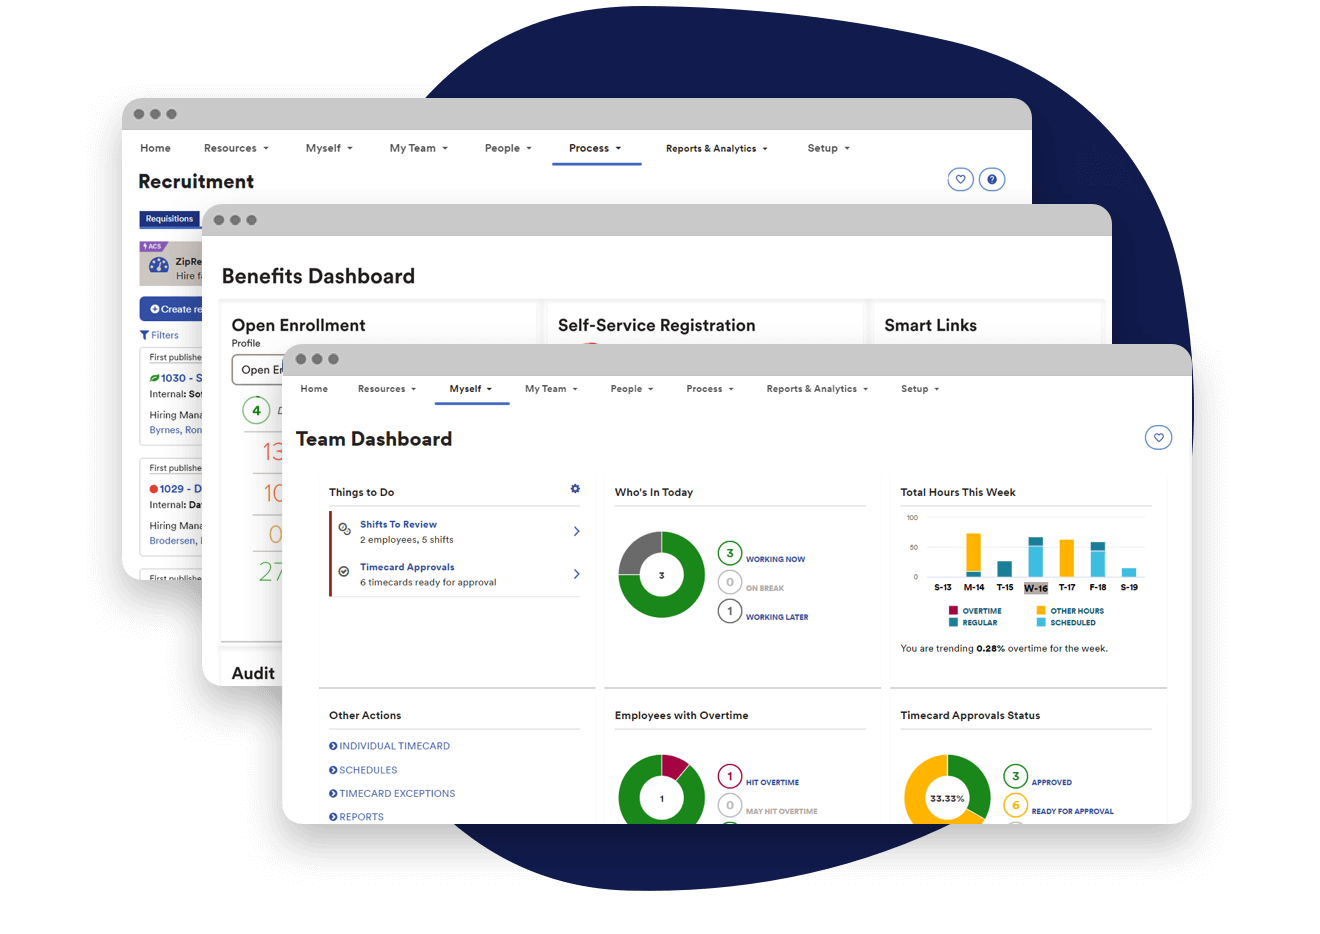Switch to the Requisitions tab
The width and height of the screenshot is (1320, 934).
pyautogui.click(x=169, y=219)
